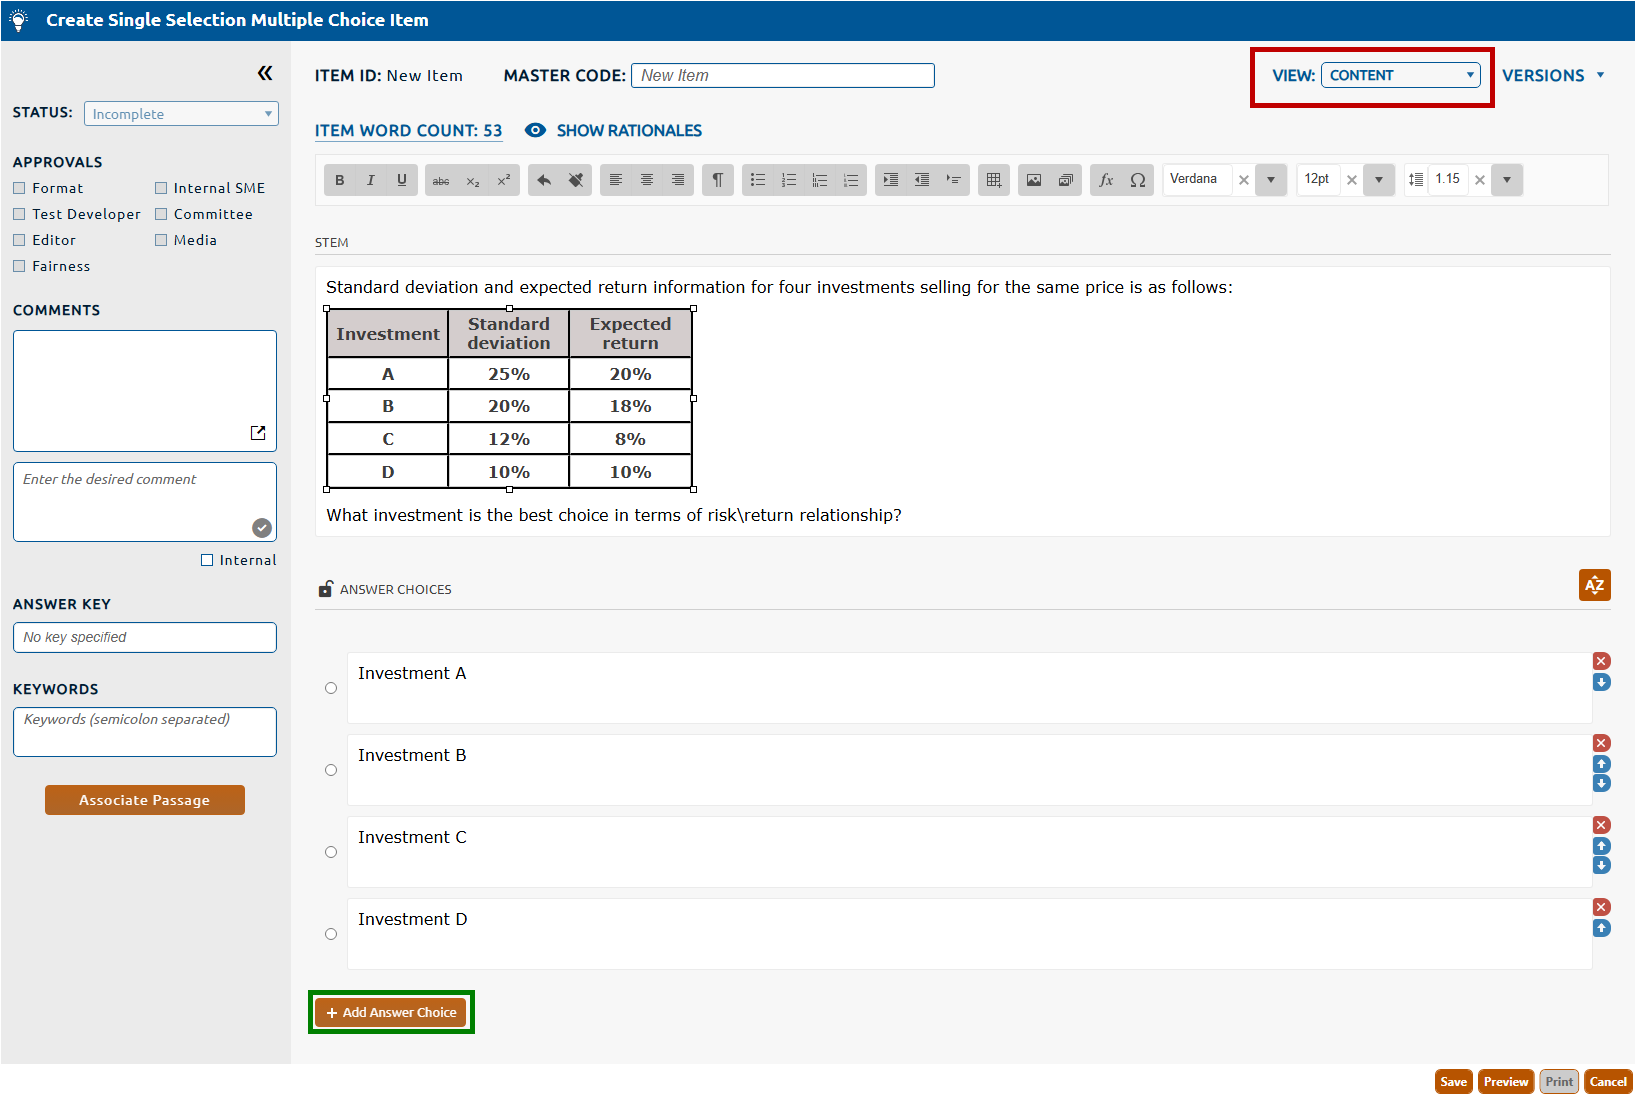Click the superscript button

(504, 180)
